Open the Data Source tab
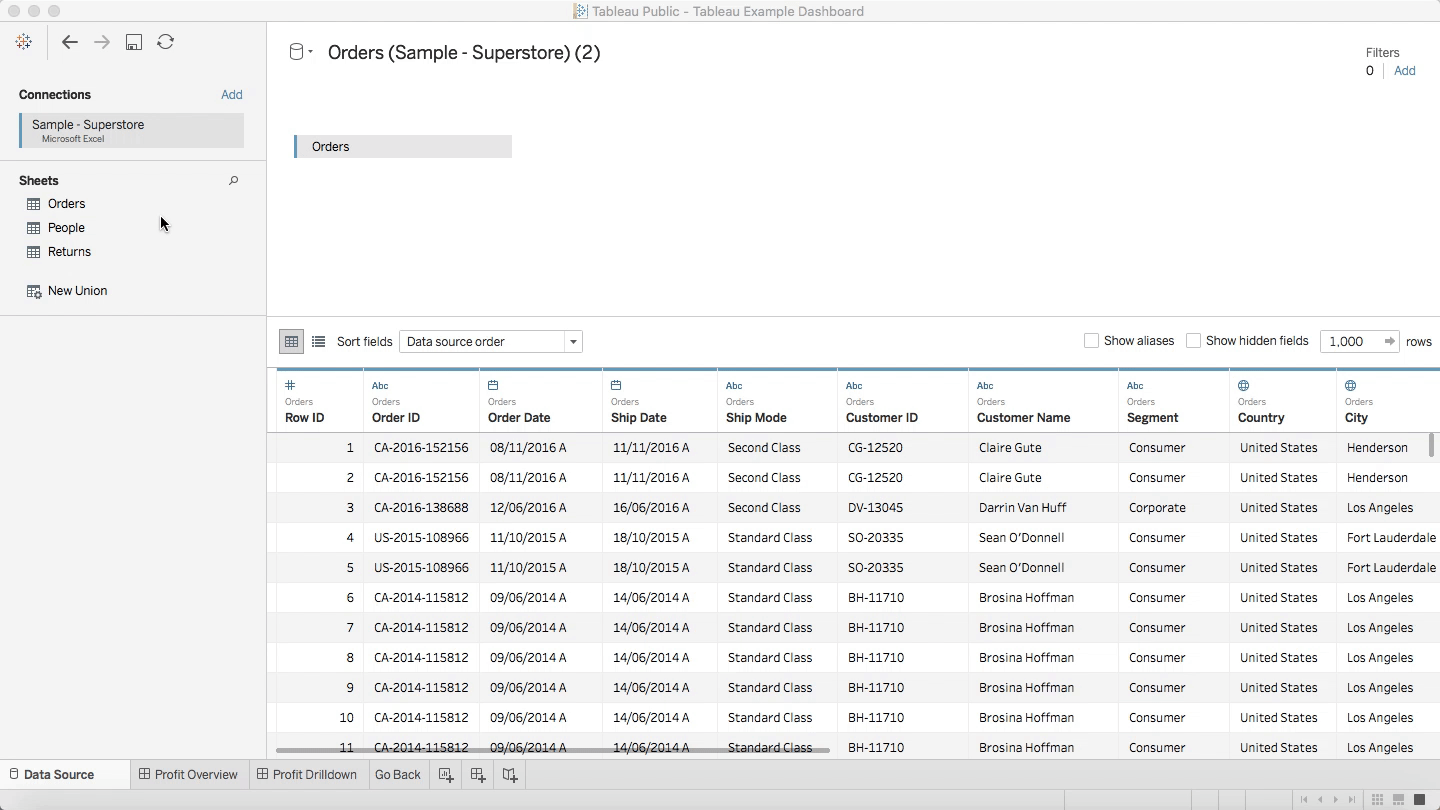 click(x=65, y=775)
